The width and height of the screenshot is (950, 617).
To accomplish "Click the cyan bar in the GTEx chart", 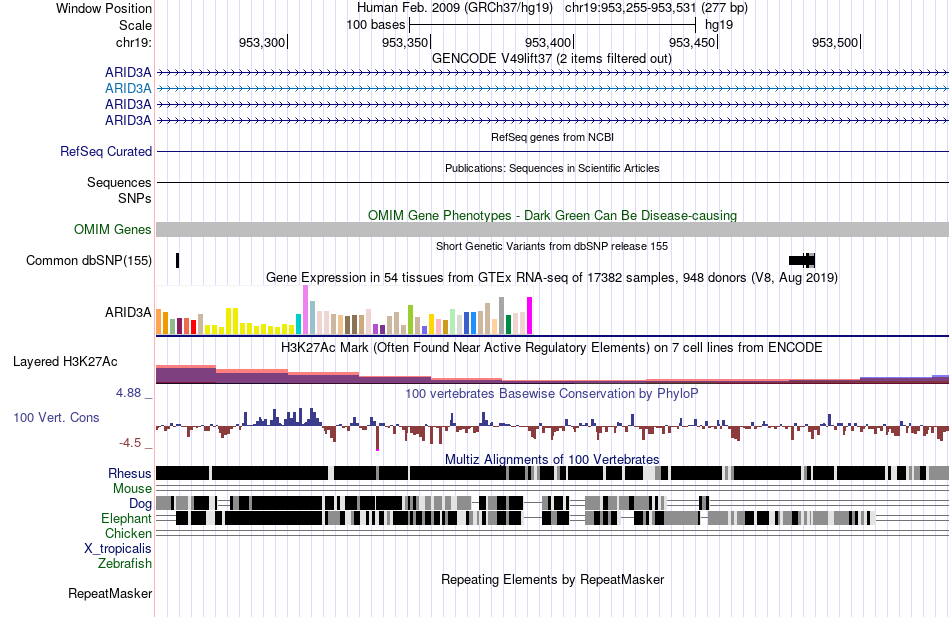I will pyautogui.click(x=298, y=324).
